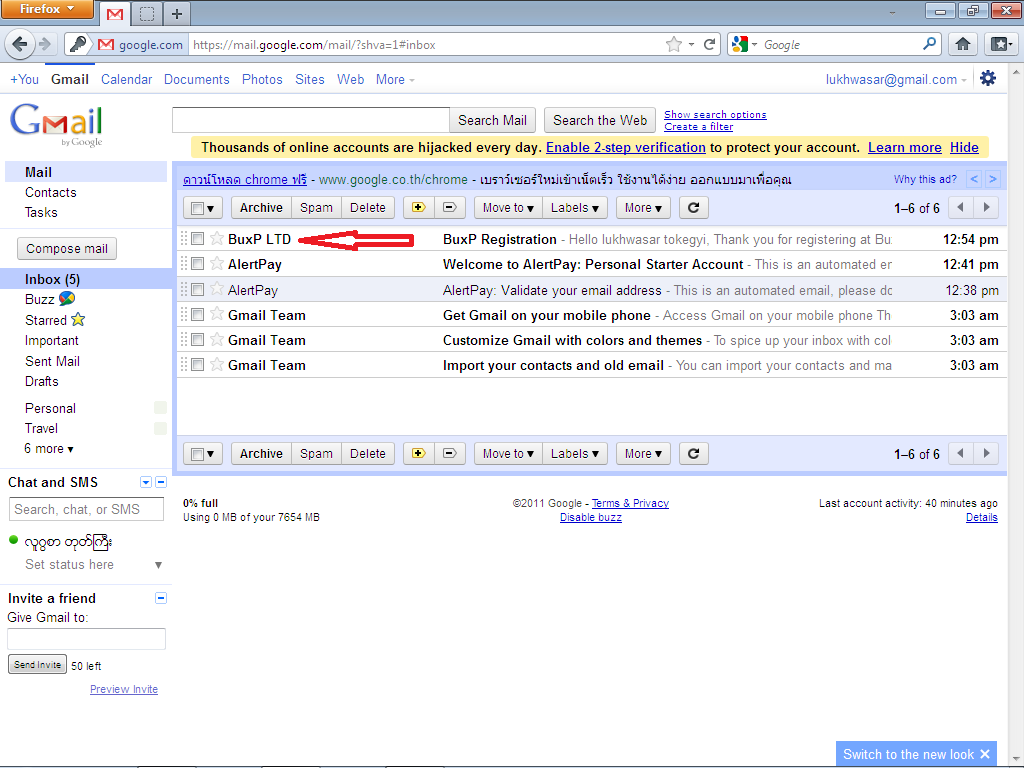This screenshot has height=768, width=1024.
Task: Click Enable 2-step verification link
Action: [x=626, y=147]
